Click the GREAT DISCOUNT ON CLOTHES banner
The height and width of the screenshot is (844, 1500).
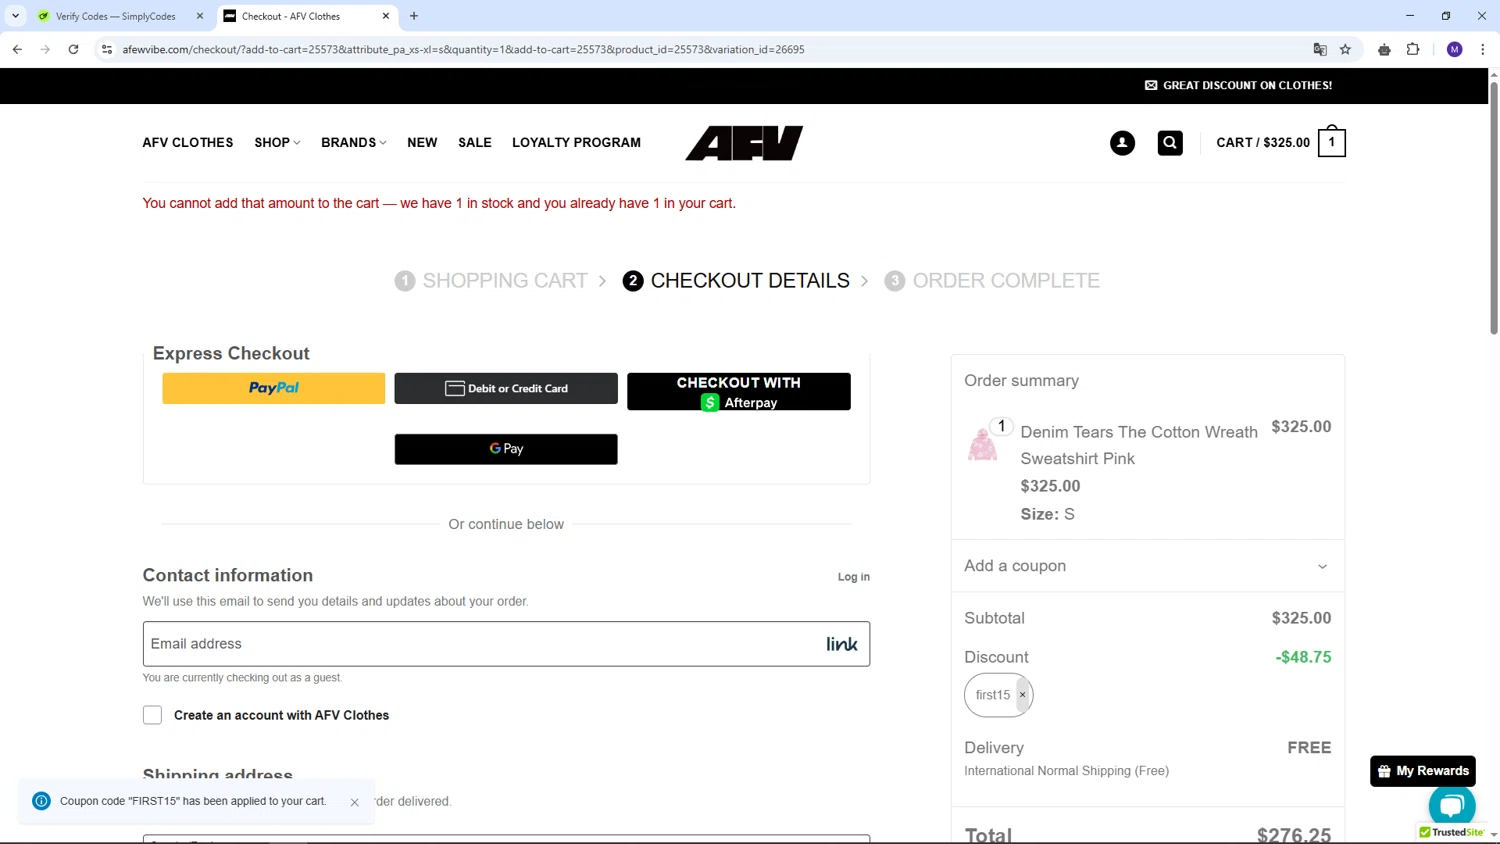[1238, 85]
